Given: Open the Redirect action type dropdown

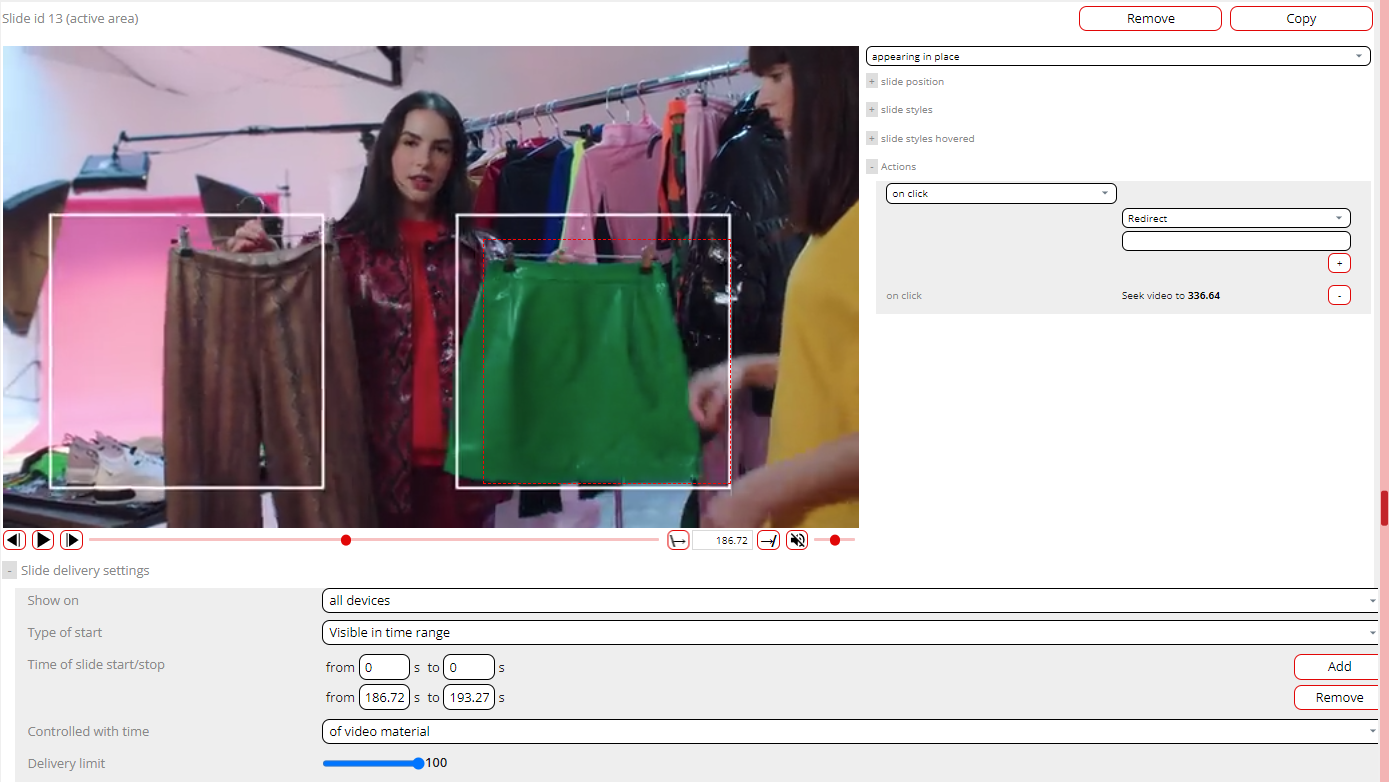Looking at the screenshot, I should tap(1236, 218).
